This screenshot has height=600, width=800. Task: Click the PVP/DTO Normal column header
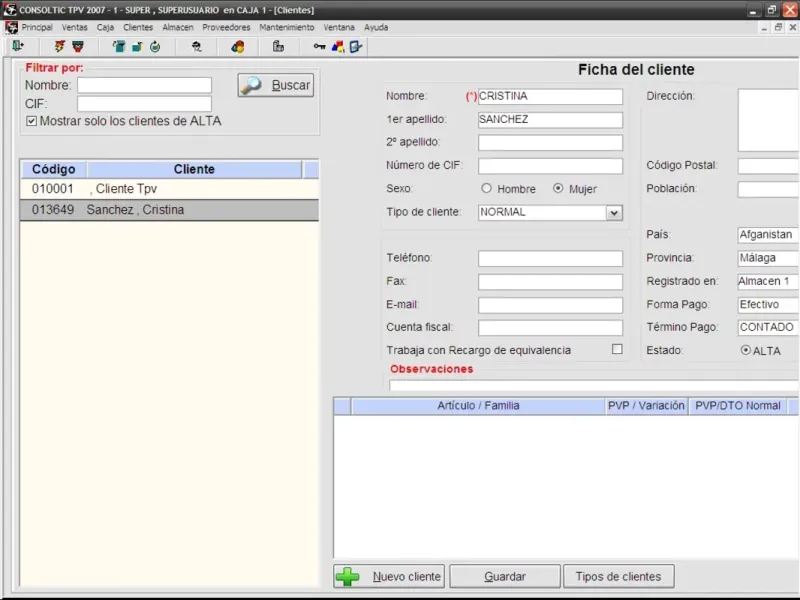coord(738,406)
